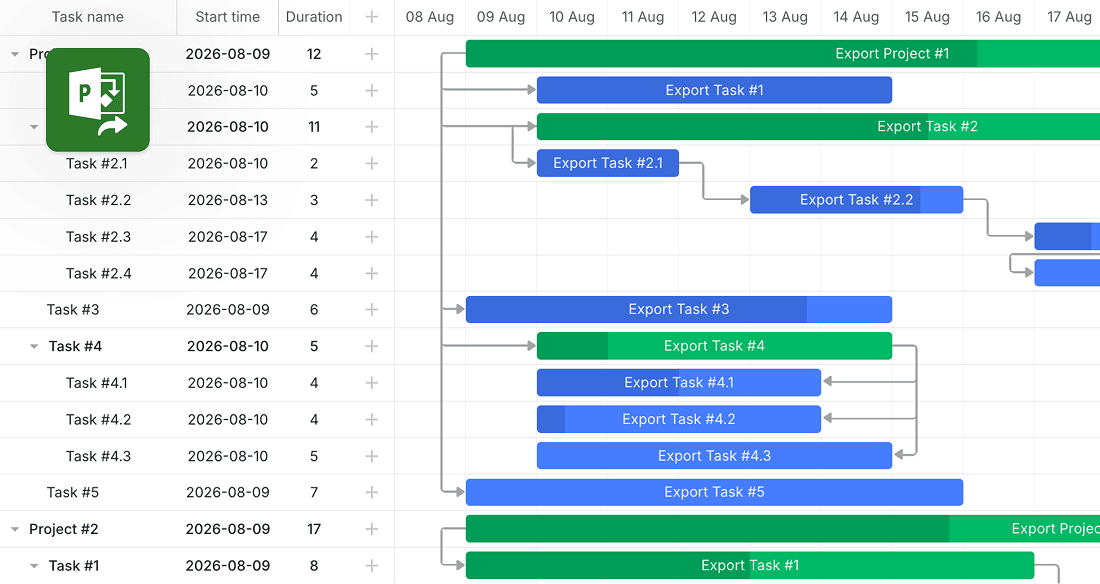Add subtask in Project #2 row
The width and height of the screenshot is (1100, 584).
tap(372, 529)
